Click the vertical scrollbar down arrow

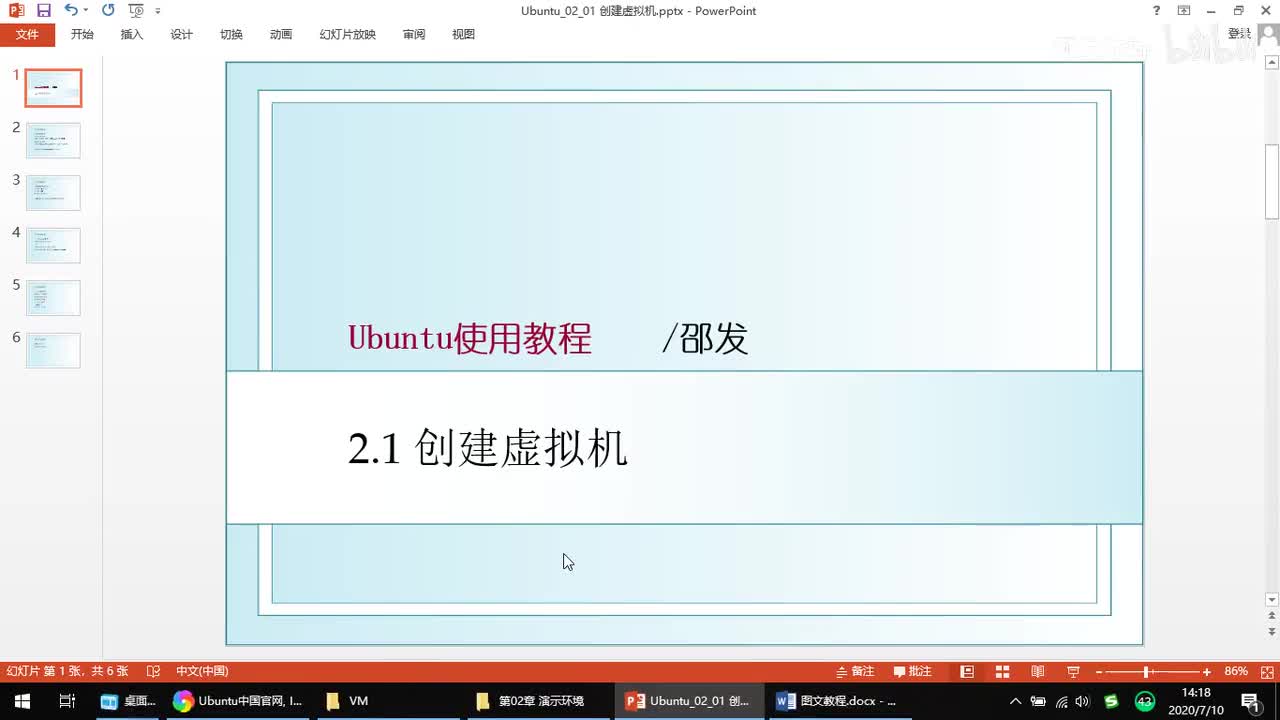point(1272,600)
